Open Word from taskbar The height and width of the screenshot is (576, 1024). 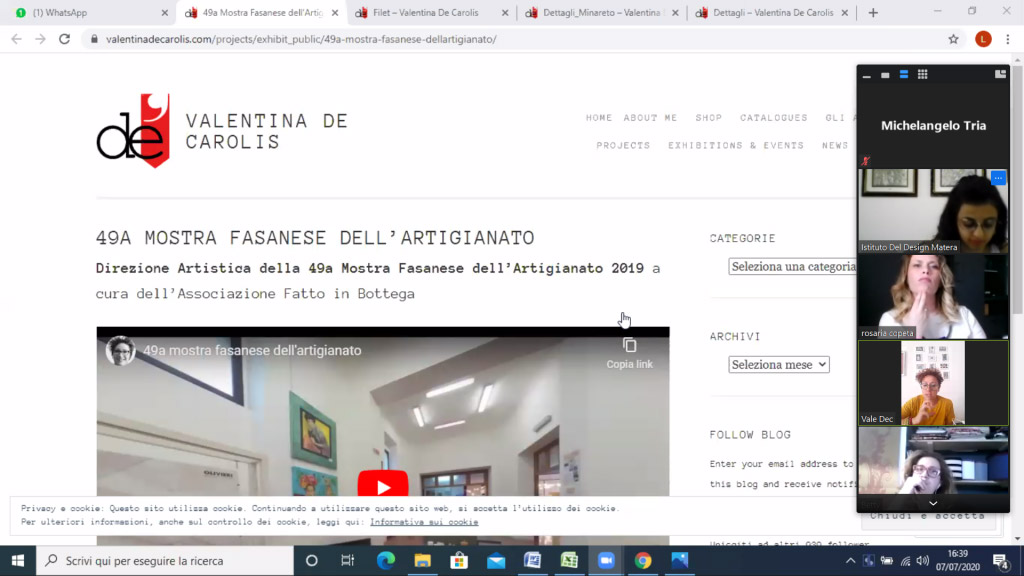pos(532,560)
